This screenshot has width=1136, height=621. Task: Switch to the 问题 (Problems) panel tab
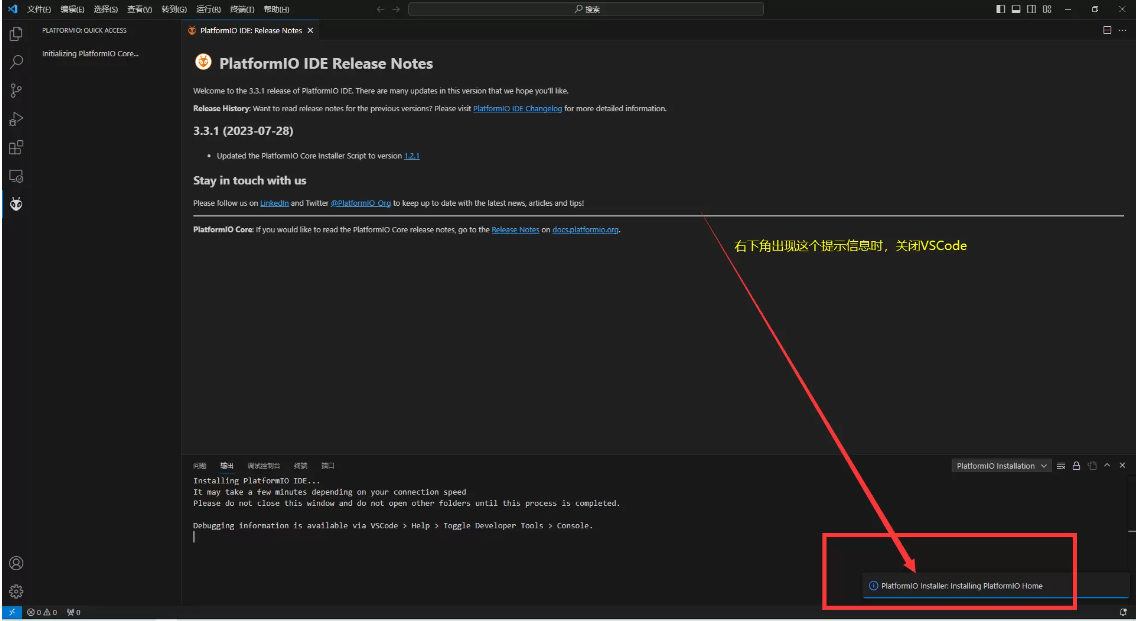[200, 466]
